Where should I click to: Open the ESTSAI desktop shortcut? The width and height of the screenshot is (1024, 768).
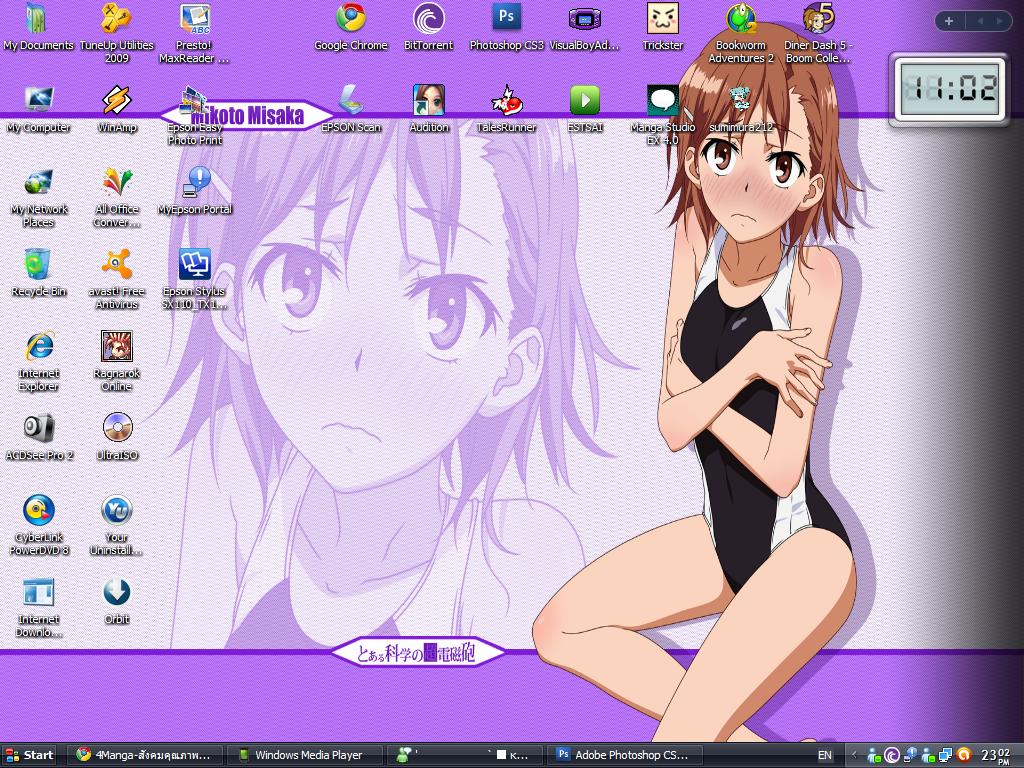[x=584, y=110]
